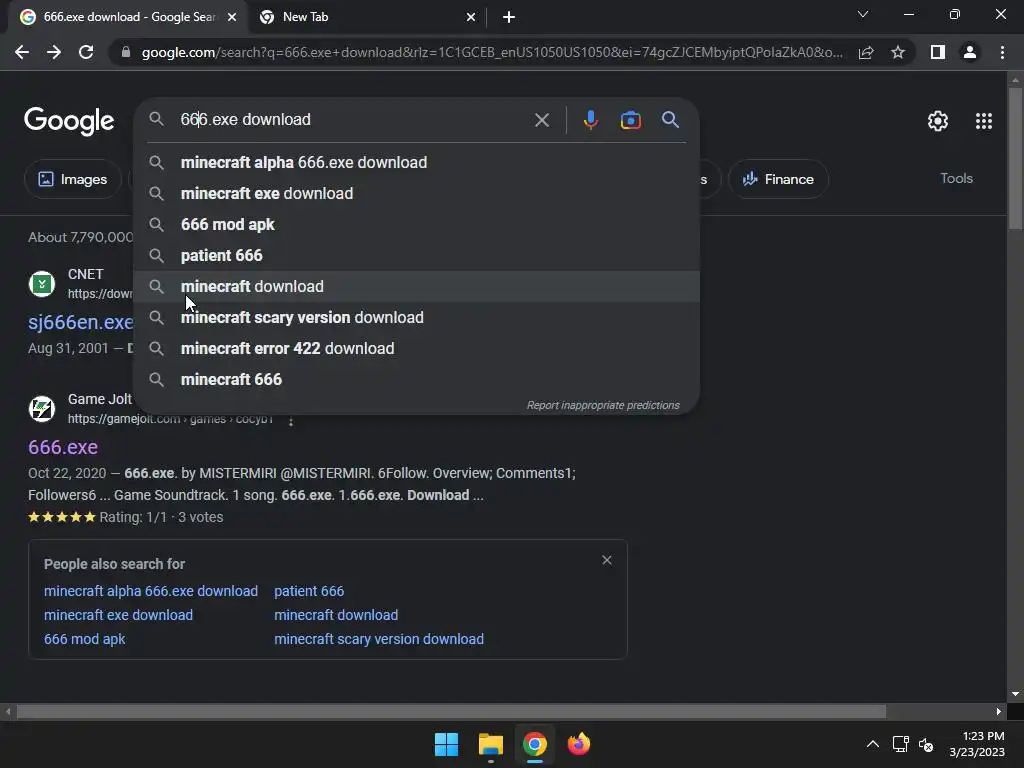Screen dimensions: 1024x768
Task: Open Chrome three-dot menu
Action: click(x=1002, y=52)
